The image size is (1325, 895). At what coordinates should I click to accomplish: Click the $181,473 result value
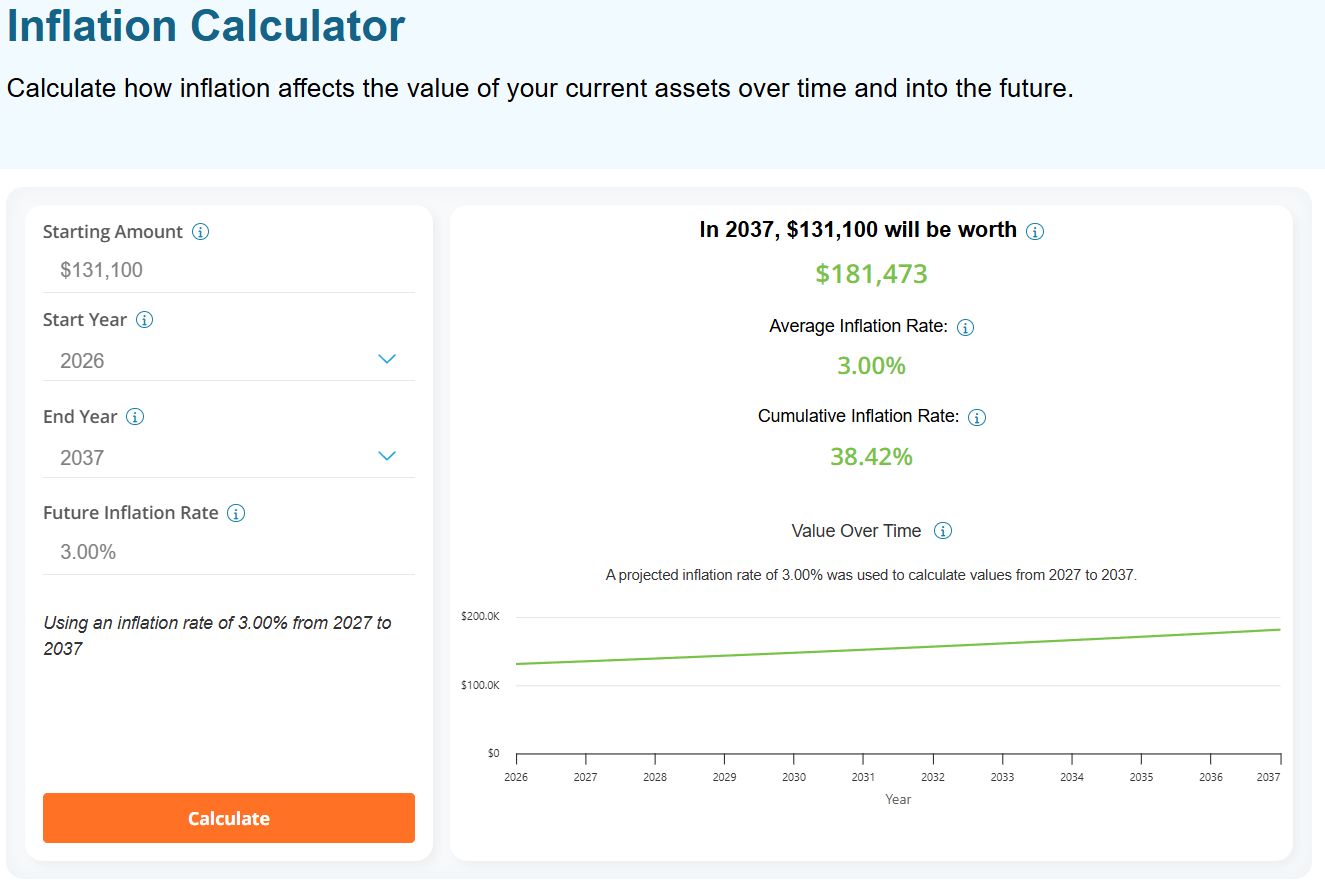[x=871, y=274]
